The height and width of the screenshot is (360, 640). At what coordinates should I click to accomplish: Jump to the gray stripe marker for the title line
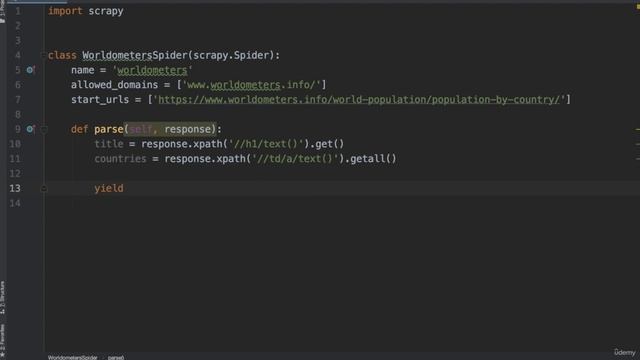tap(638, 144)
